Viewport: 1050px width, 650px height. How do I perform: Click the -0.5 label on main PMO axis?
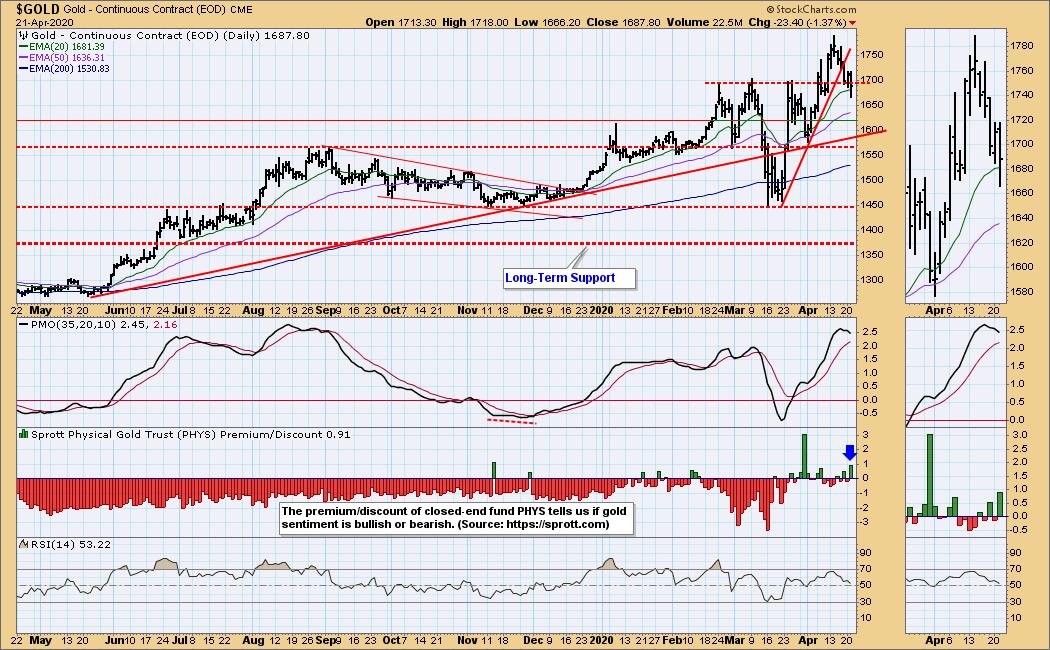[x=871, y=412]
